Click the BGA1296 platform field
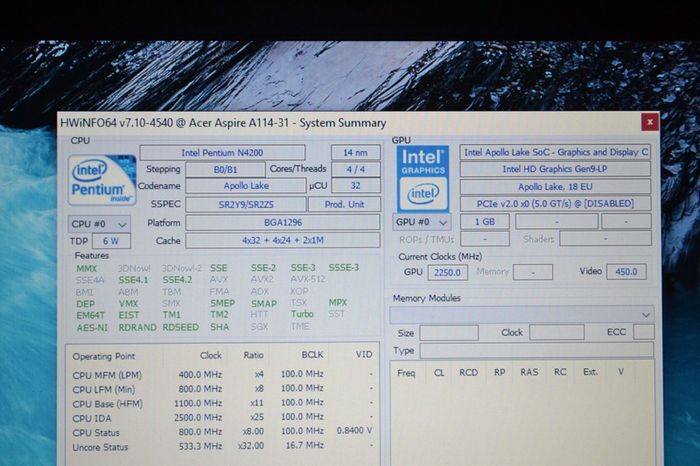Viewport: 700px width, 466px height. 283,222
